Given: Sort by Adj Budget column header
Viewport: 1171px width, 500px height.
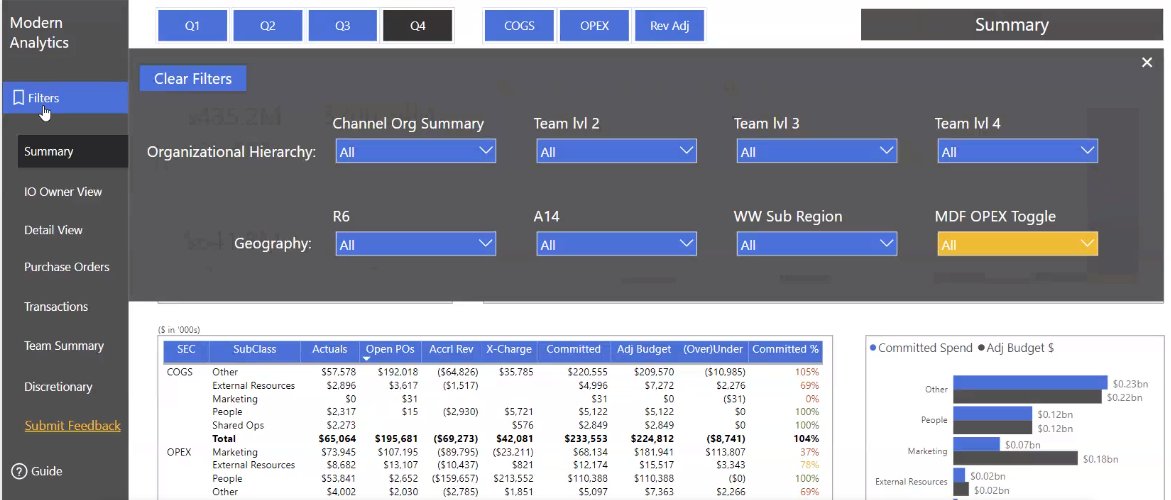Looking at the screenshot, I should pyautogui.click(x=642, y=349).
